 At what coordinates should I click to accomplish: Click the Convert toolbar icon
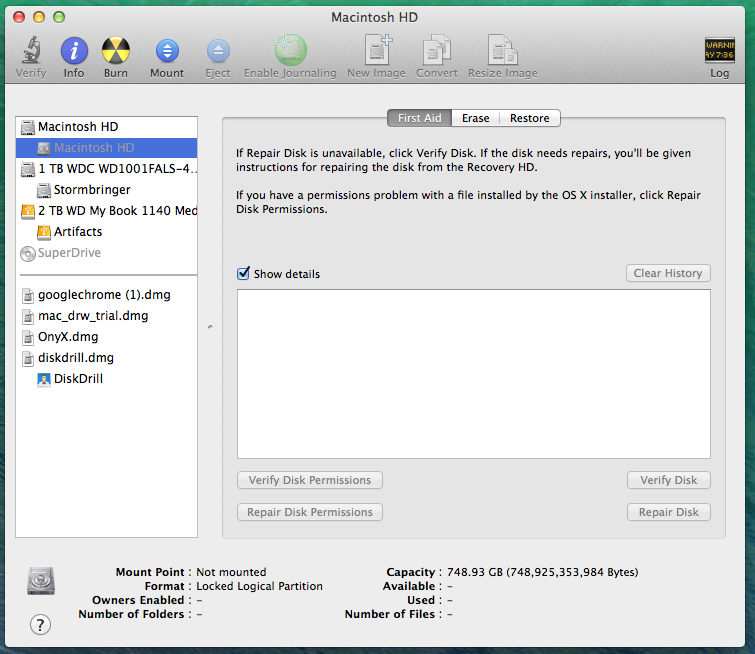tap(436, 50)
